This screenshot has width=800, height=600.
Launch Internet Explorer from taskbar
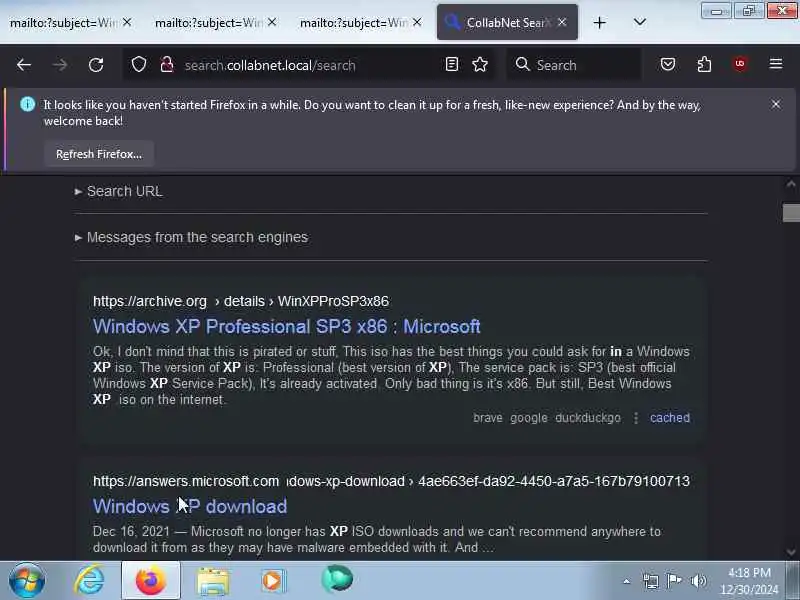[x=90, y=581]
